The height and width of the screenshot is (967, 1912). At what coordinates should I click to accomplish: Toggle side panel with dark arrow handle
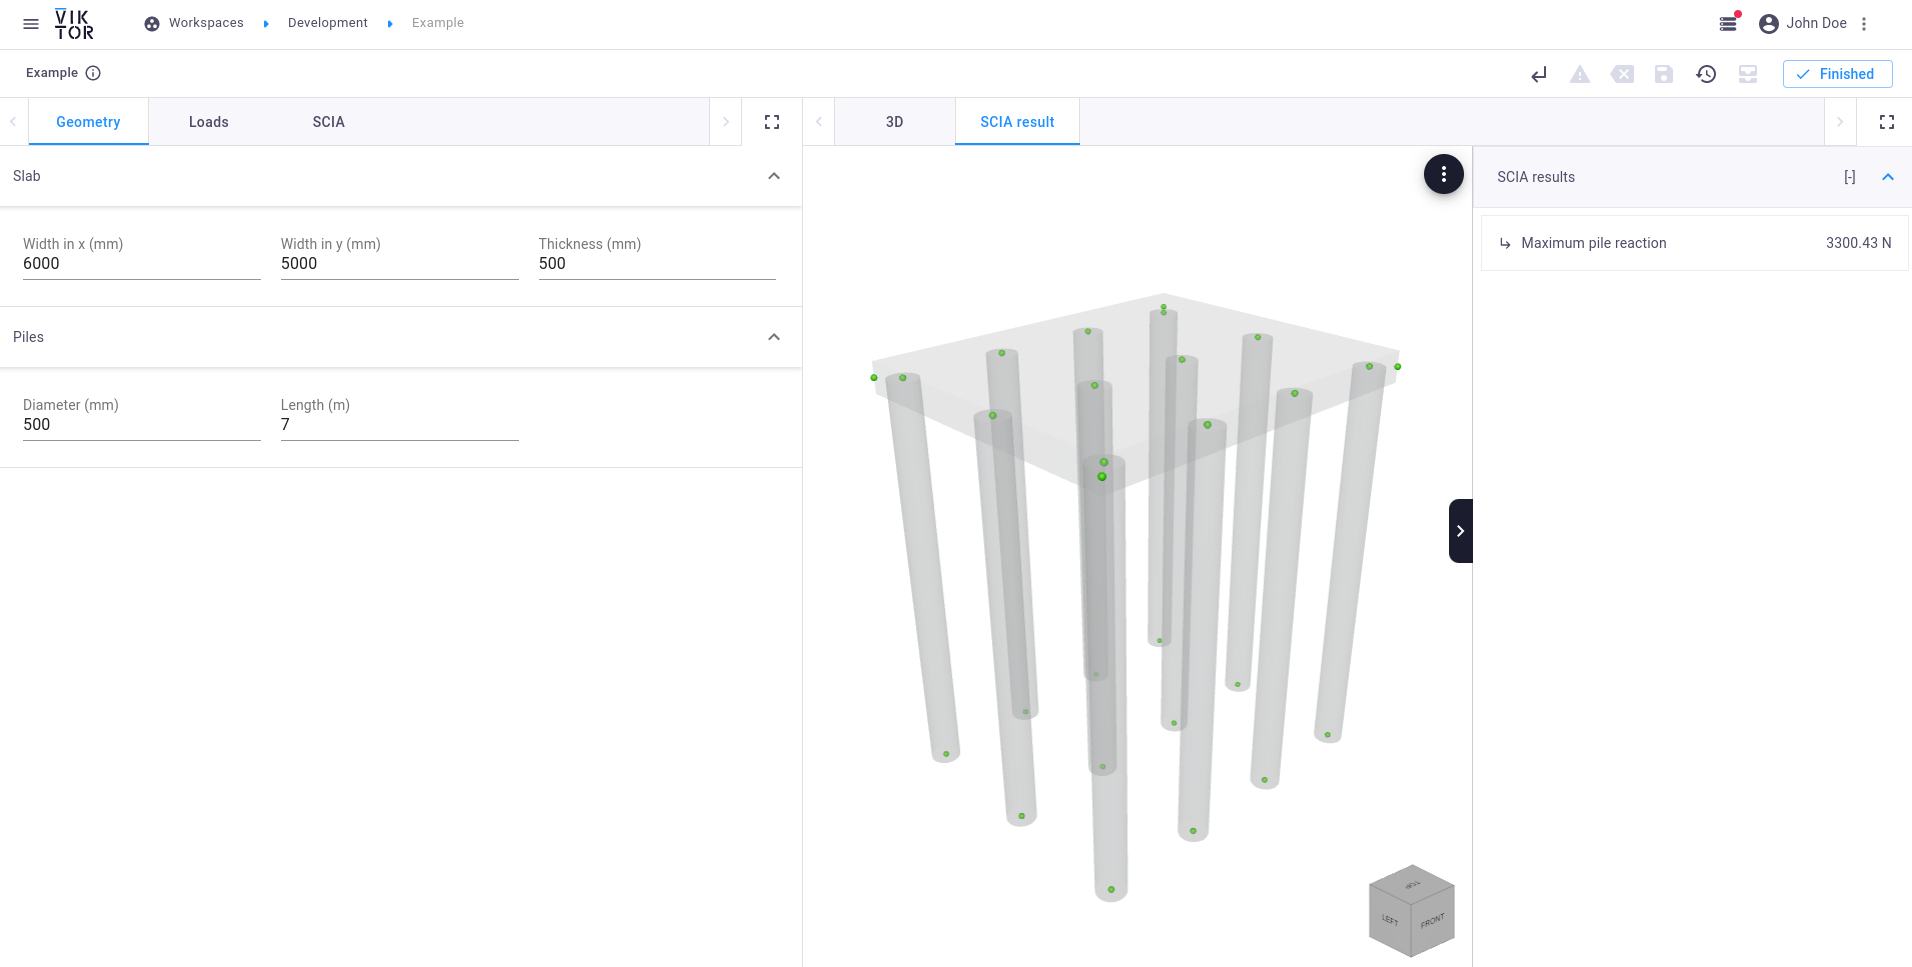coord(1460,531)
